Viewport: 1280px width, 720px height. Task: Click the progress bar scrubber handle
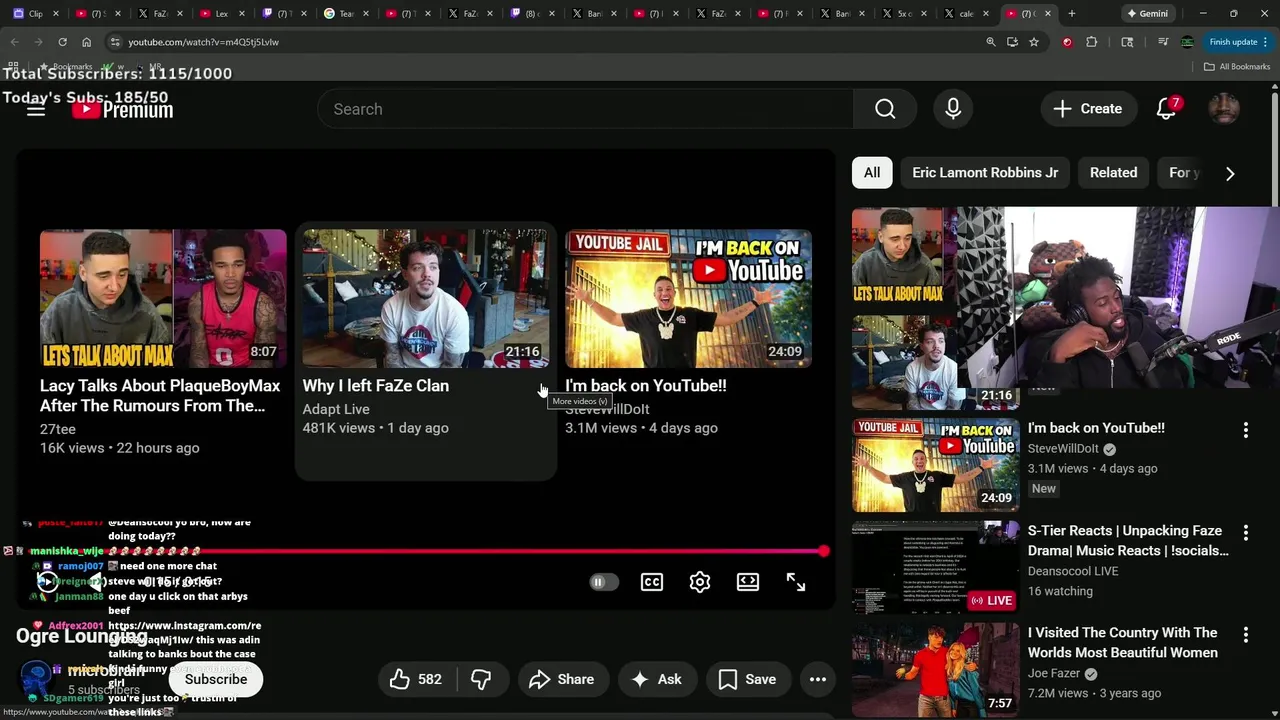[x=823, y=551]
